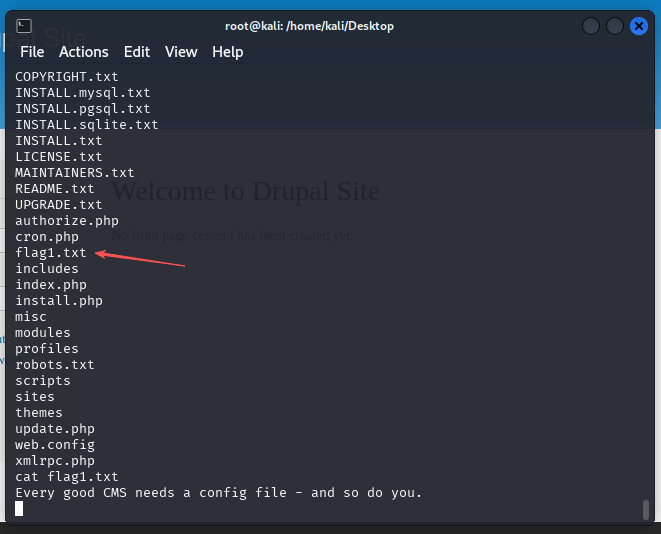661x534 pixels.
Task: Open the Edit menu
Action: point(137,52)
